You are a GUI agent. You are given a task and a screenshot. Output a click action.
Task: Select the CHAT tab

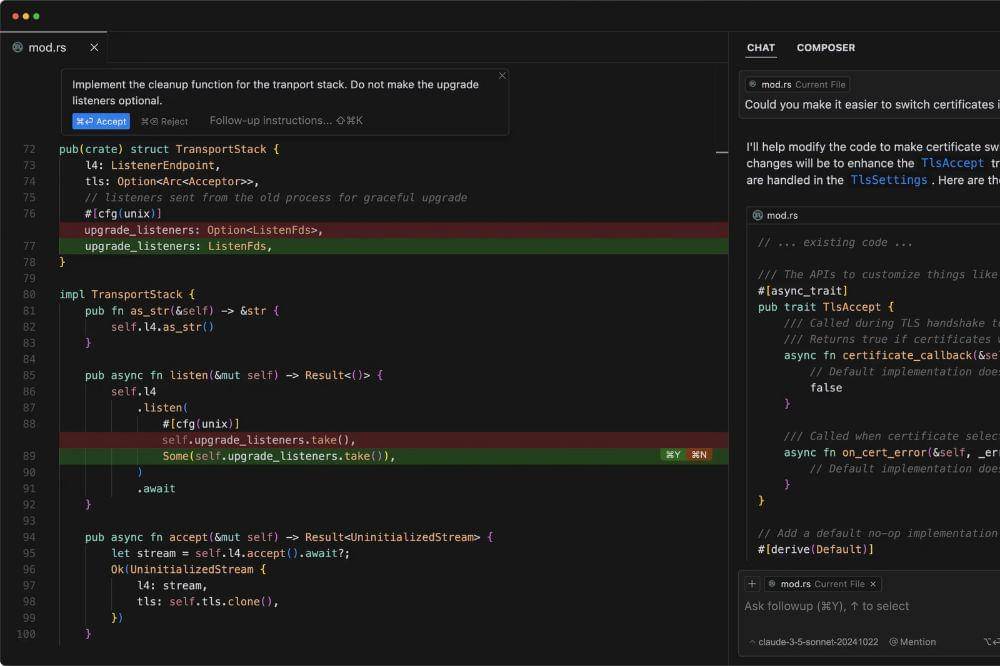tap(760, 47)
